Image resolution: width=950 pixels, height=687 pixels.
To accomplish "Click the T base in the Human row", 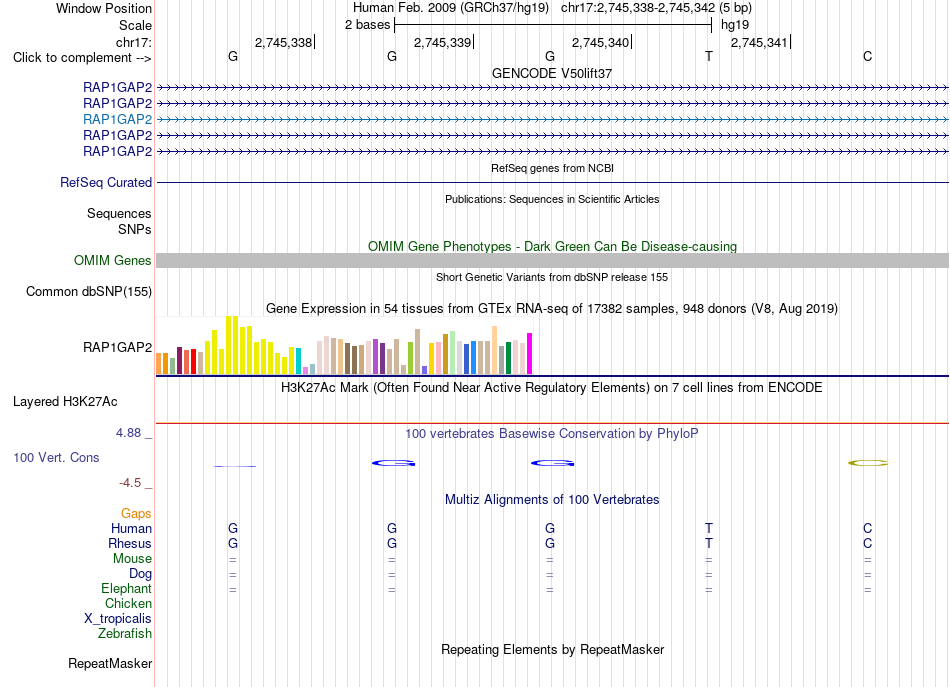I will tap(709, 528).
